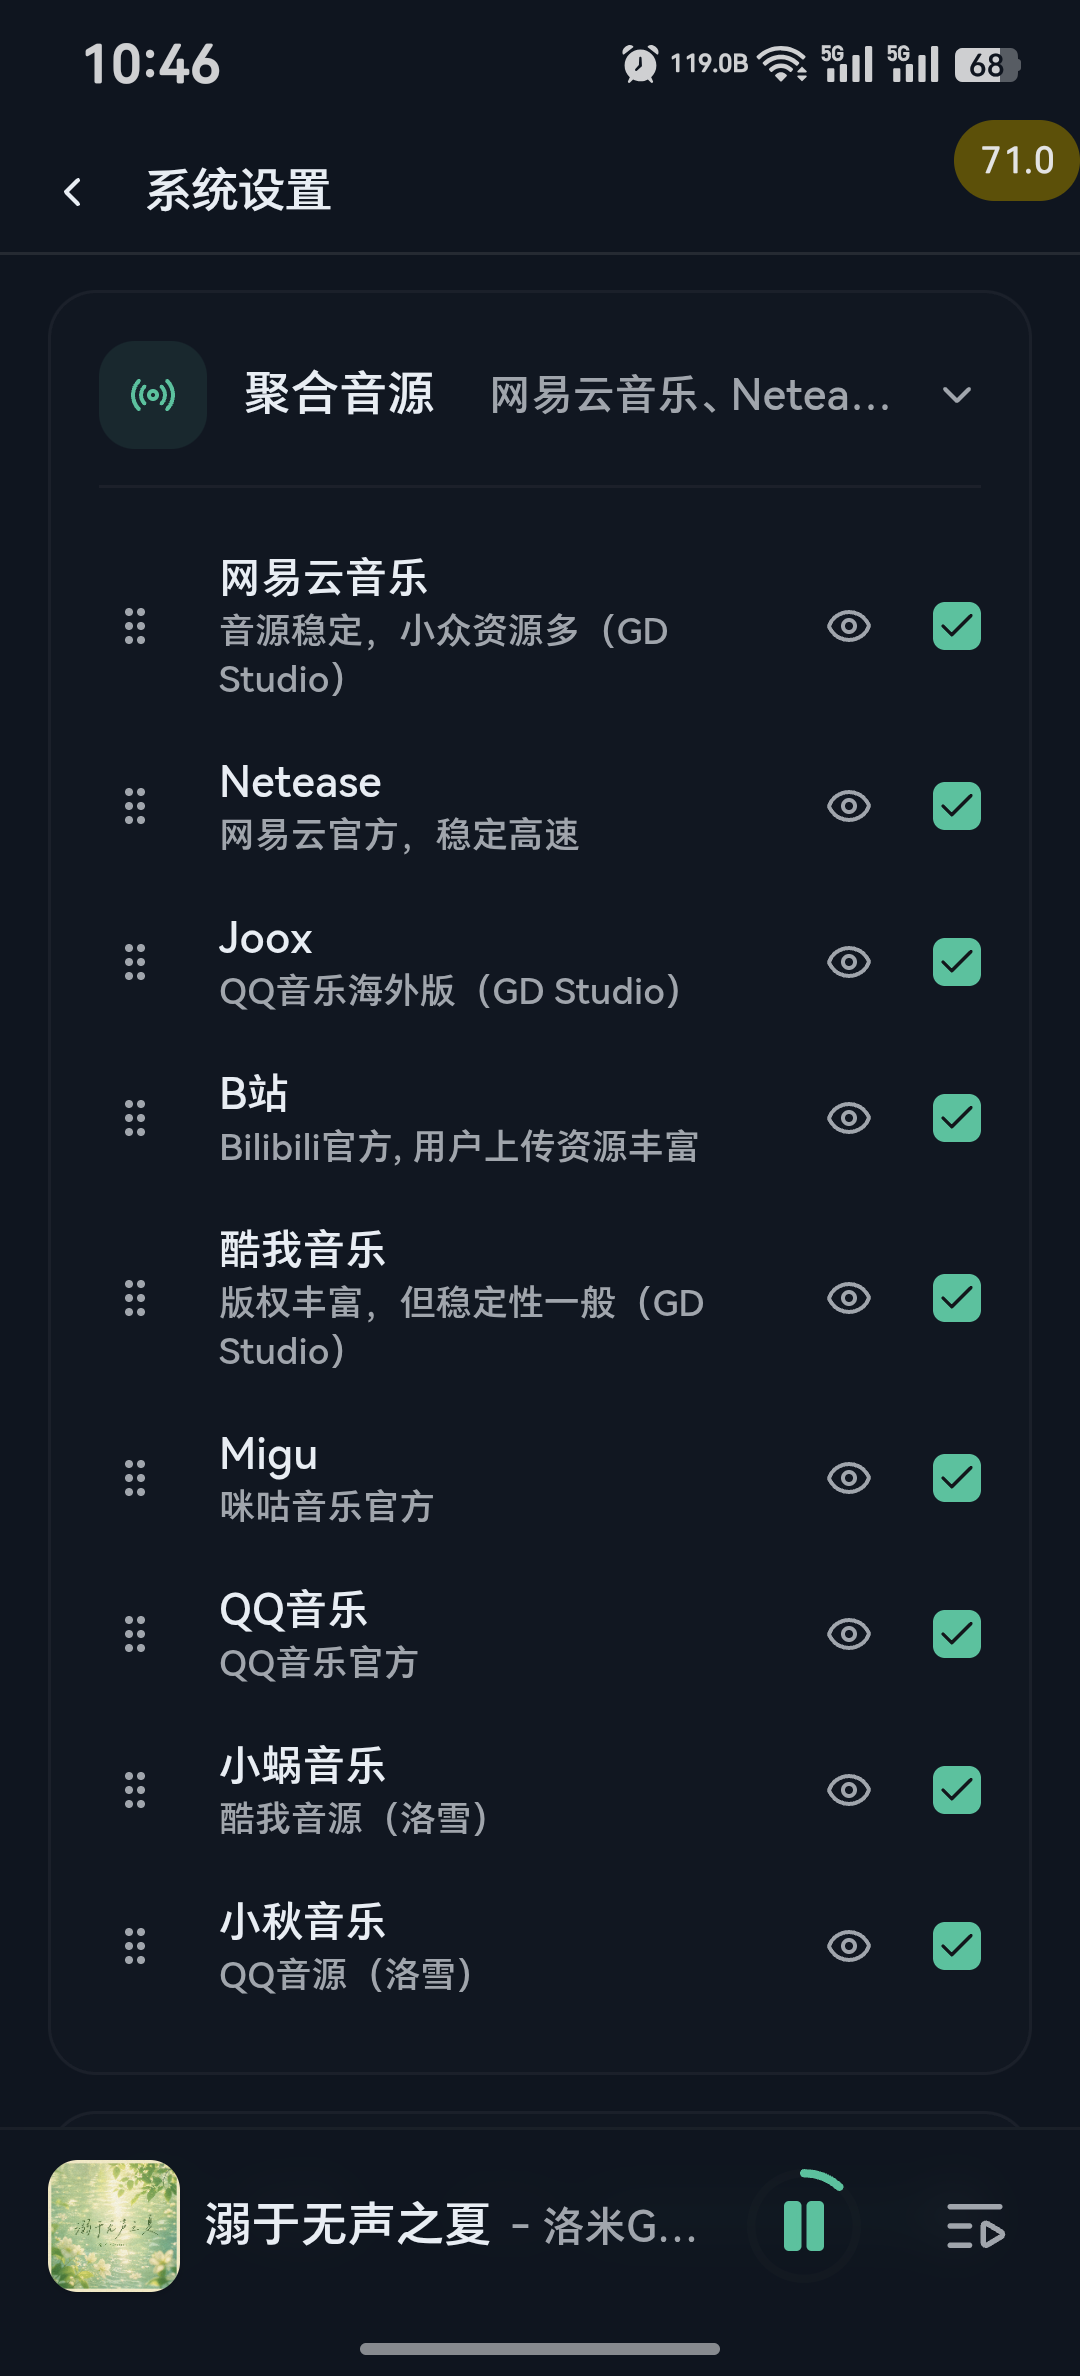Disable the QQ音乐 source checkbox
This screenshot has width=1080, height=2376.
click(x=957, y=1634)
